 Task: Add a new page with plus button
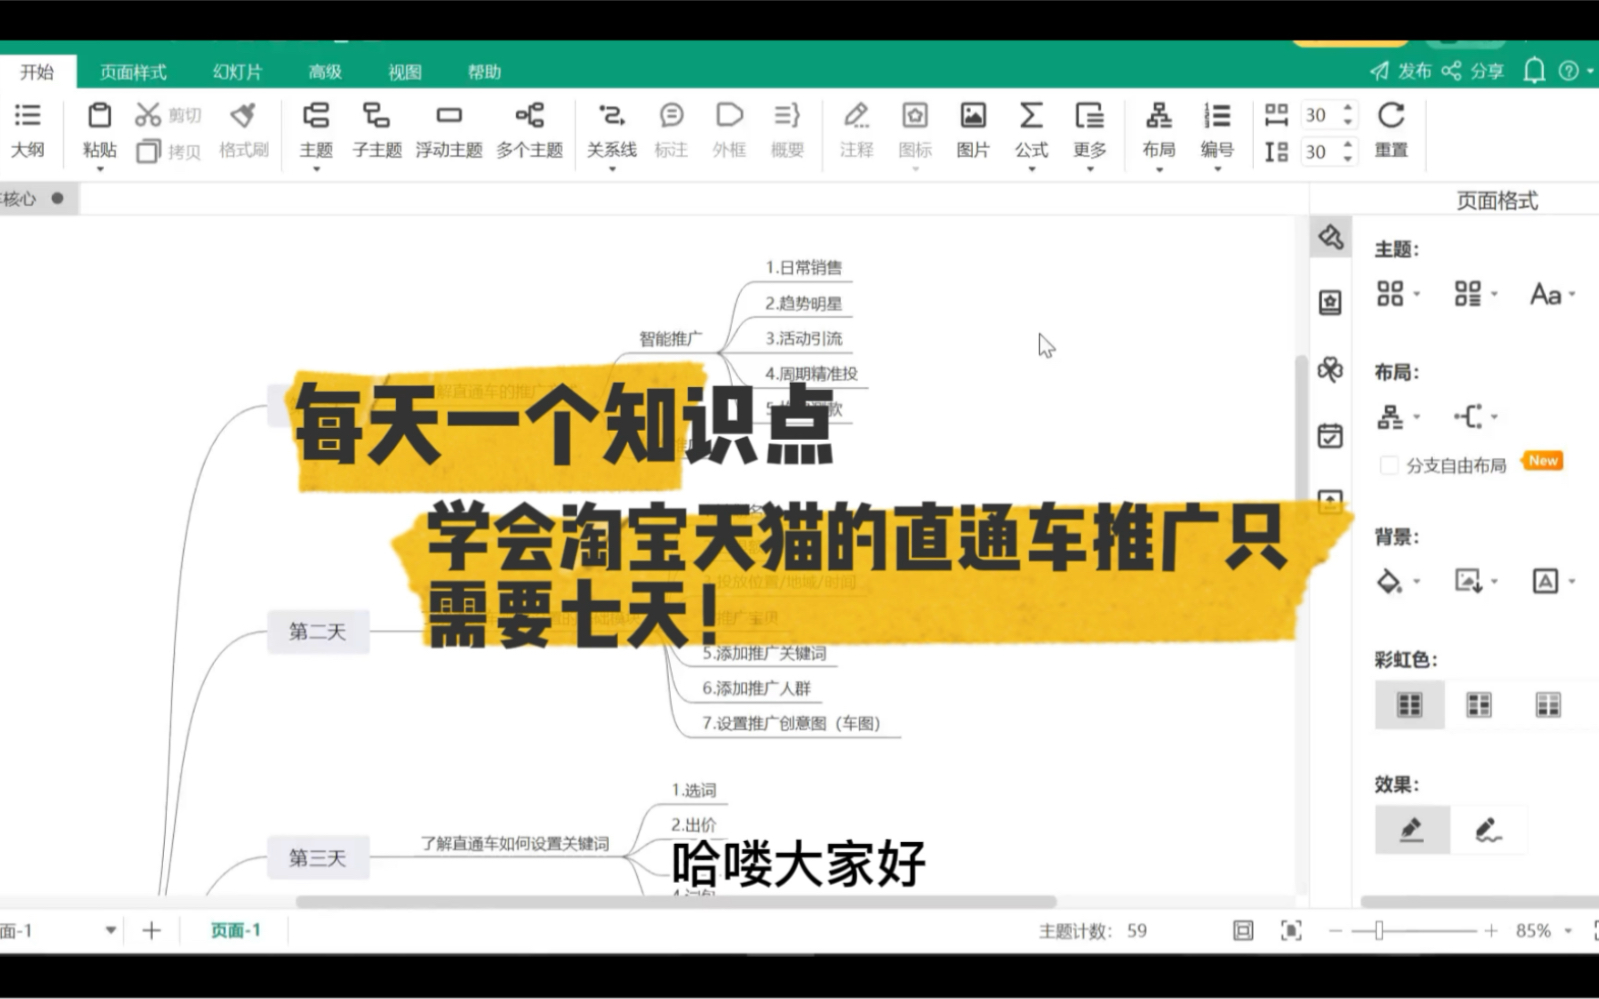click(151, 931)
